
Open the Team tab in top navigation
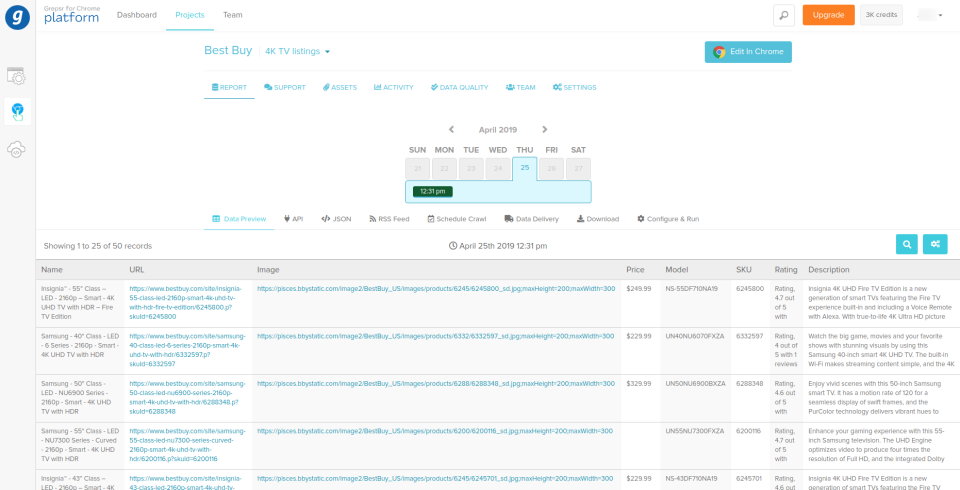tap(233, 15)
